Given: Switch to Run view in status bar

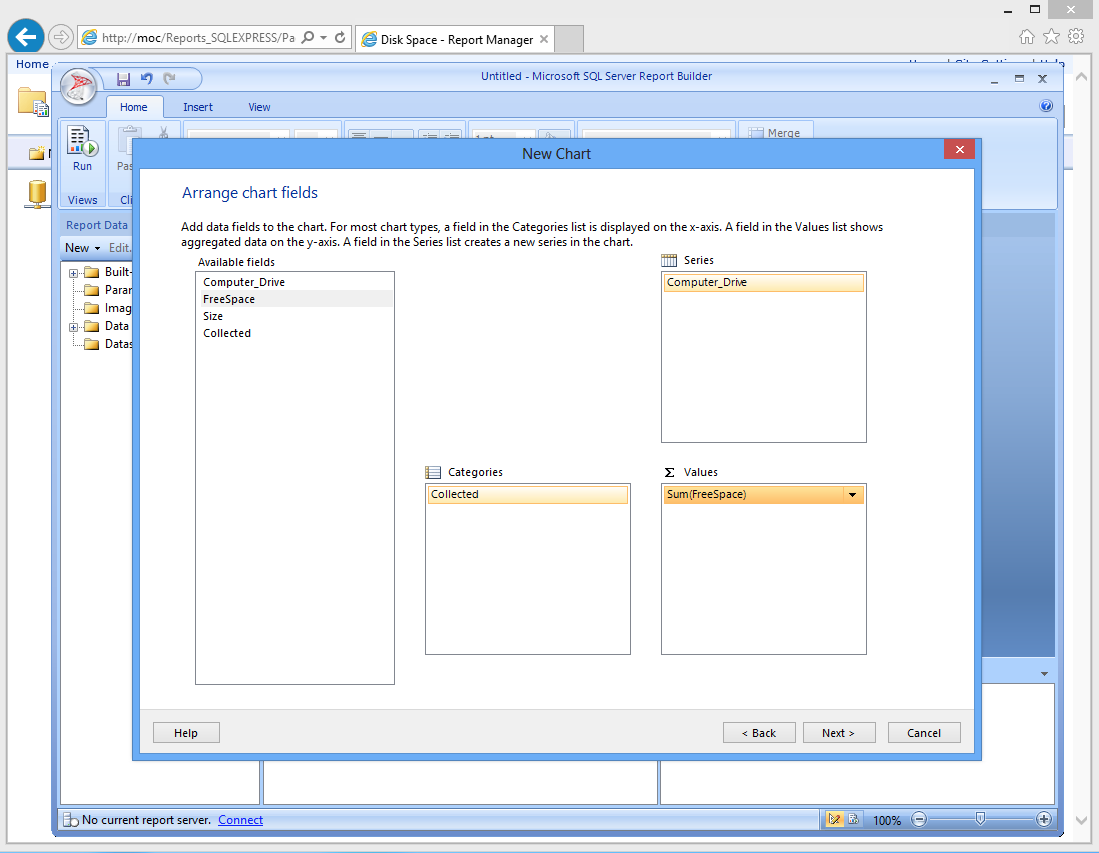Looking at the screenshot, I should [x=853, y=820].
